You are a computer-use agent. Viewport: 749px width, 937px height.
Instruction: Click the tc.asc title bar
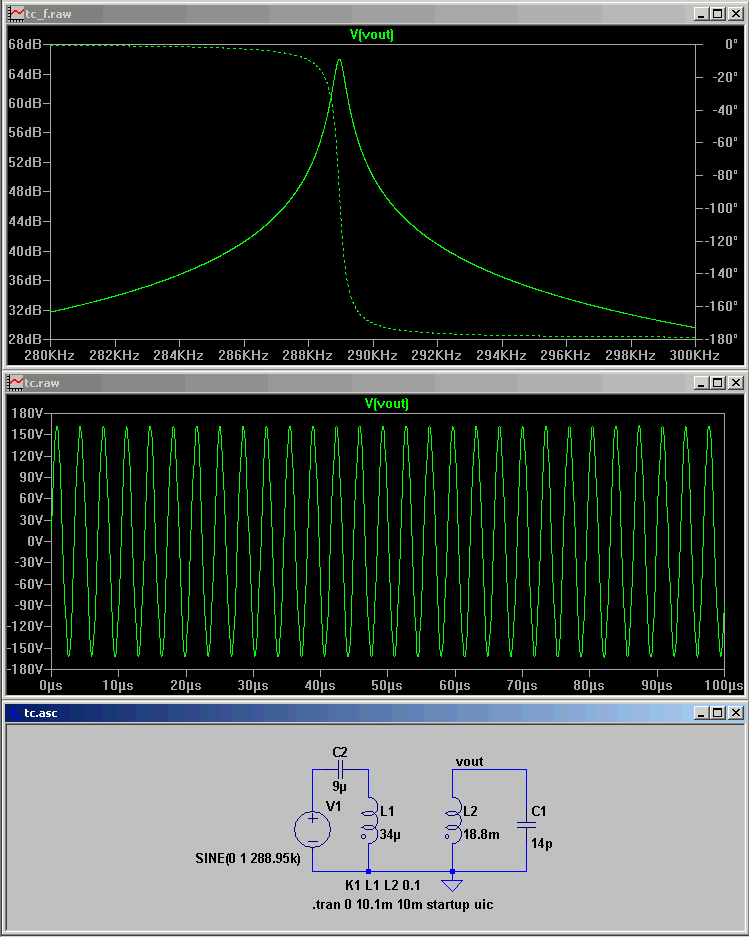(x=374, y=713)
